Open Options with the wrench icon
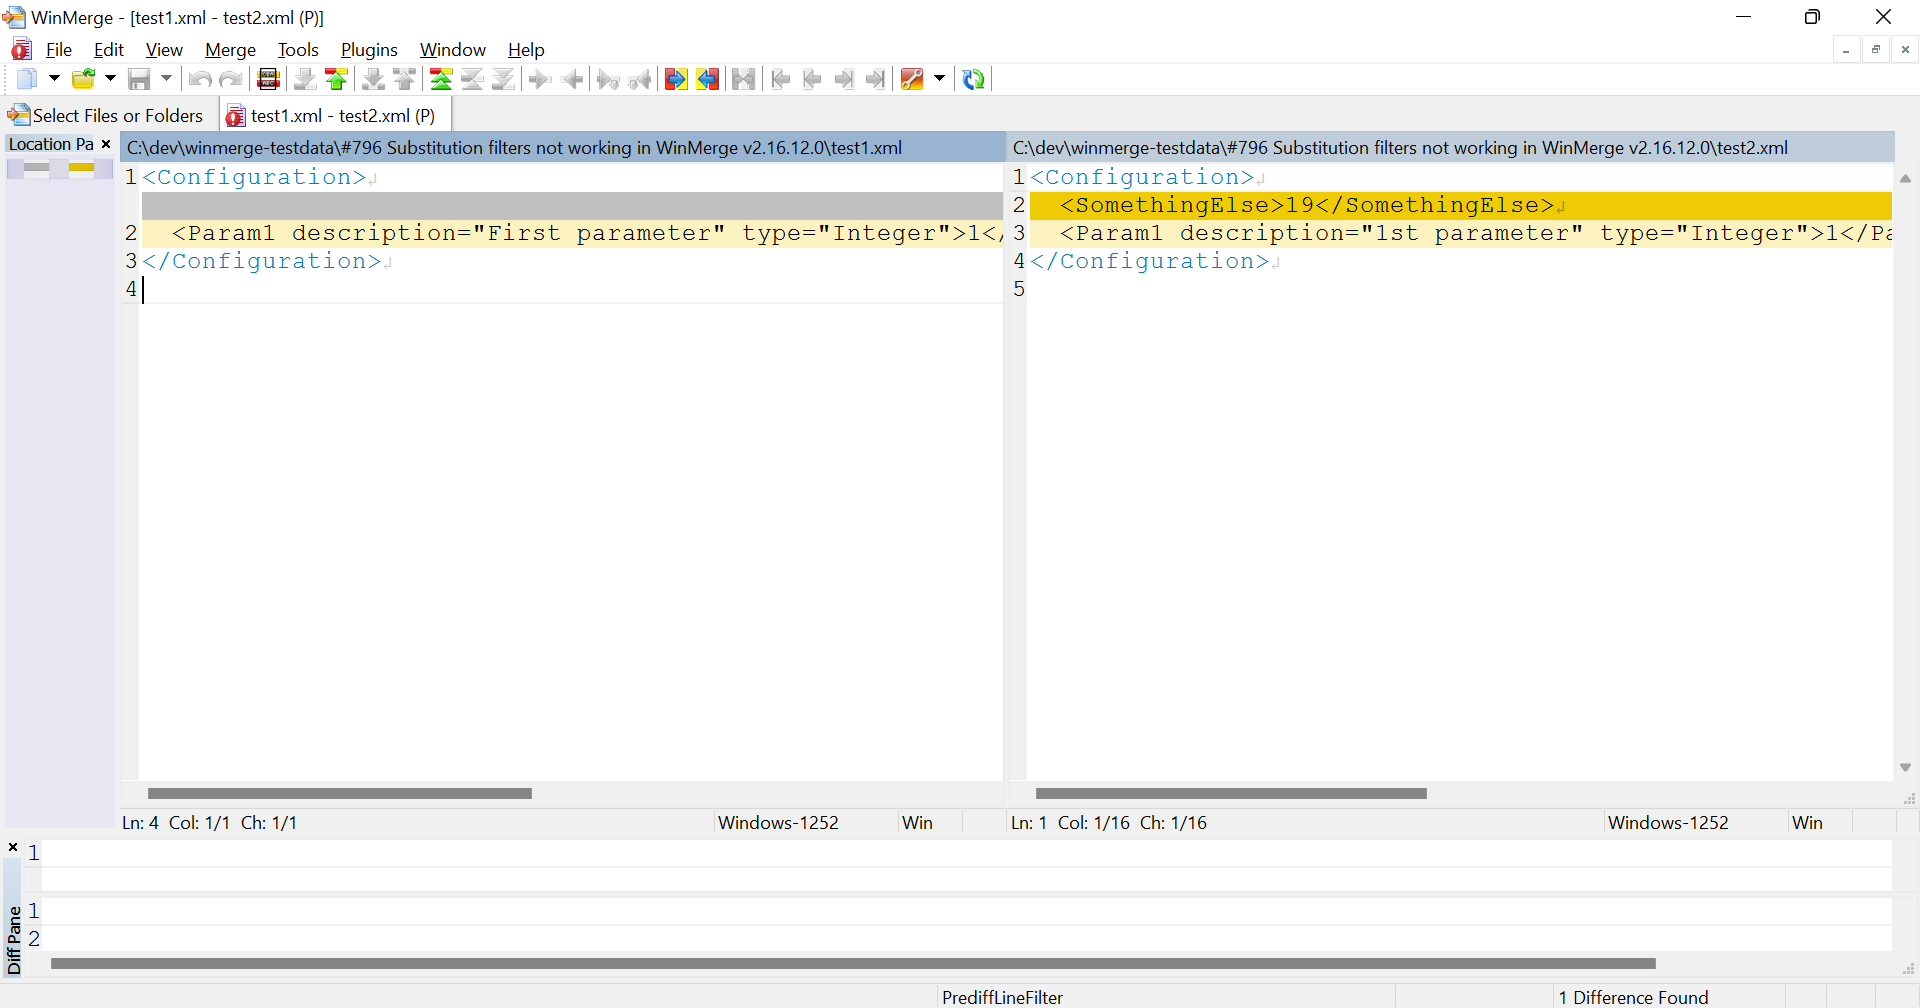 tap(912, 79)
